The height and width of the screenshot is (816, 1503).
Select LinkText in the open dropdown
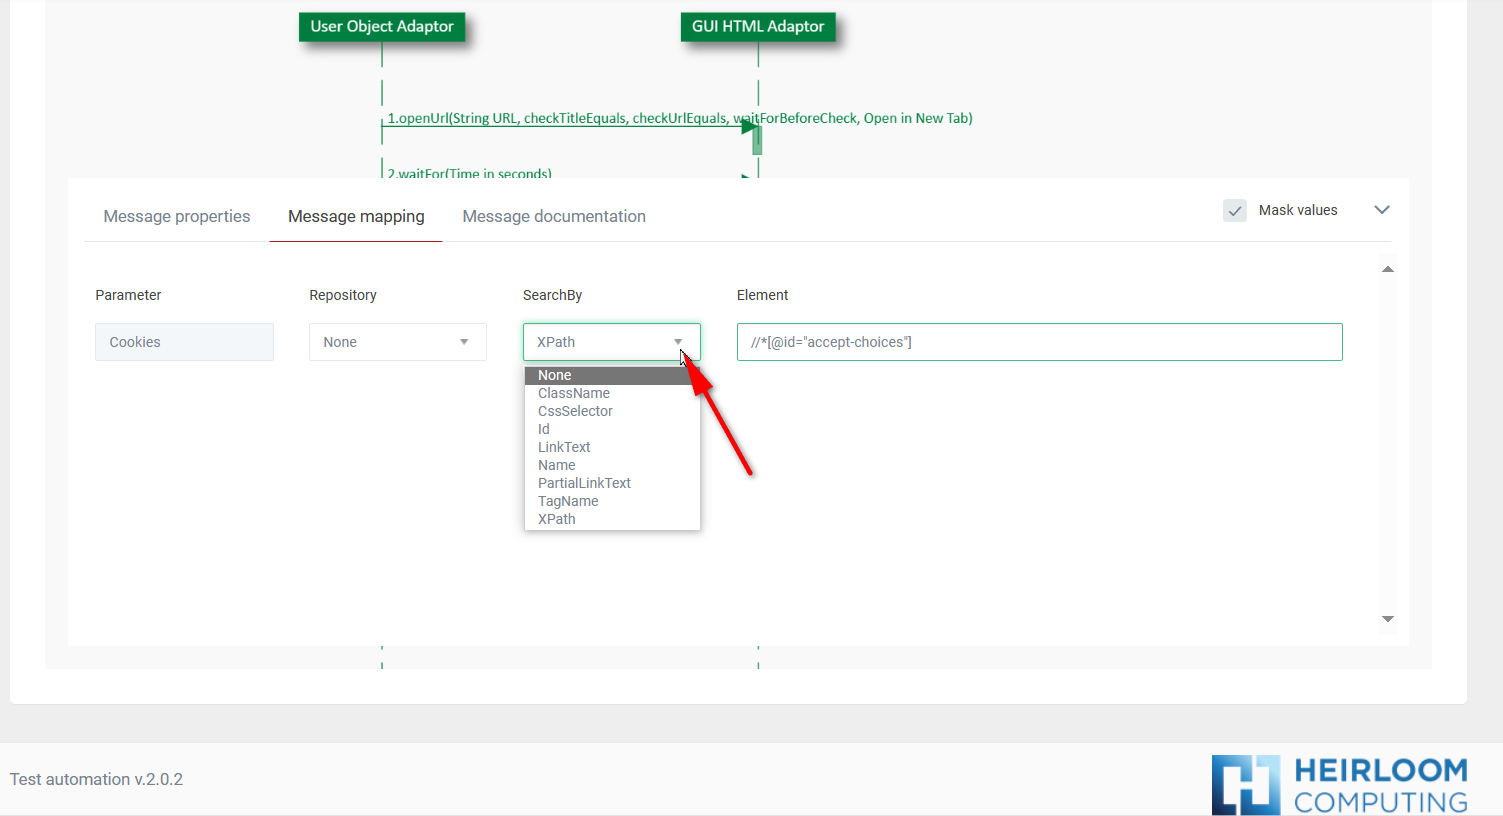click(563, 447)
